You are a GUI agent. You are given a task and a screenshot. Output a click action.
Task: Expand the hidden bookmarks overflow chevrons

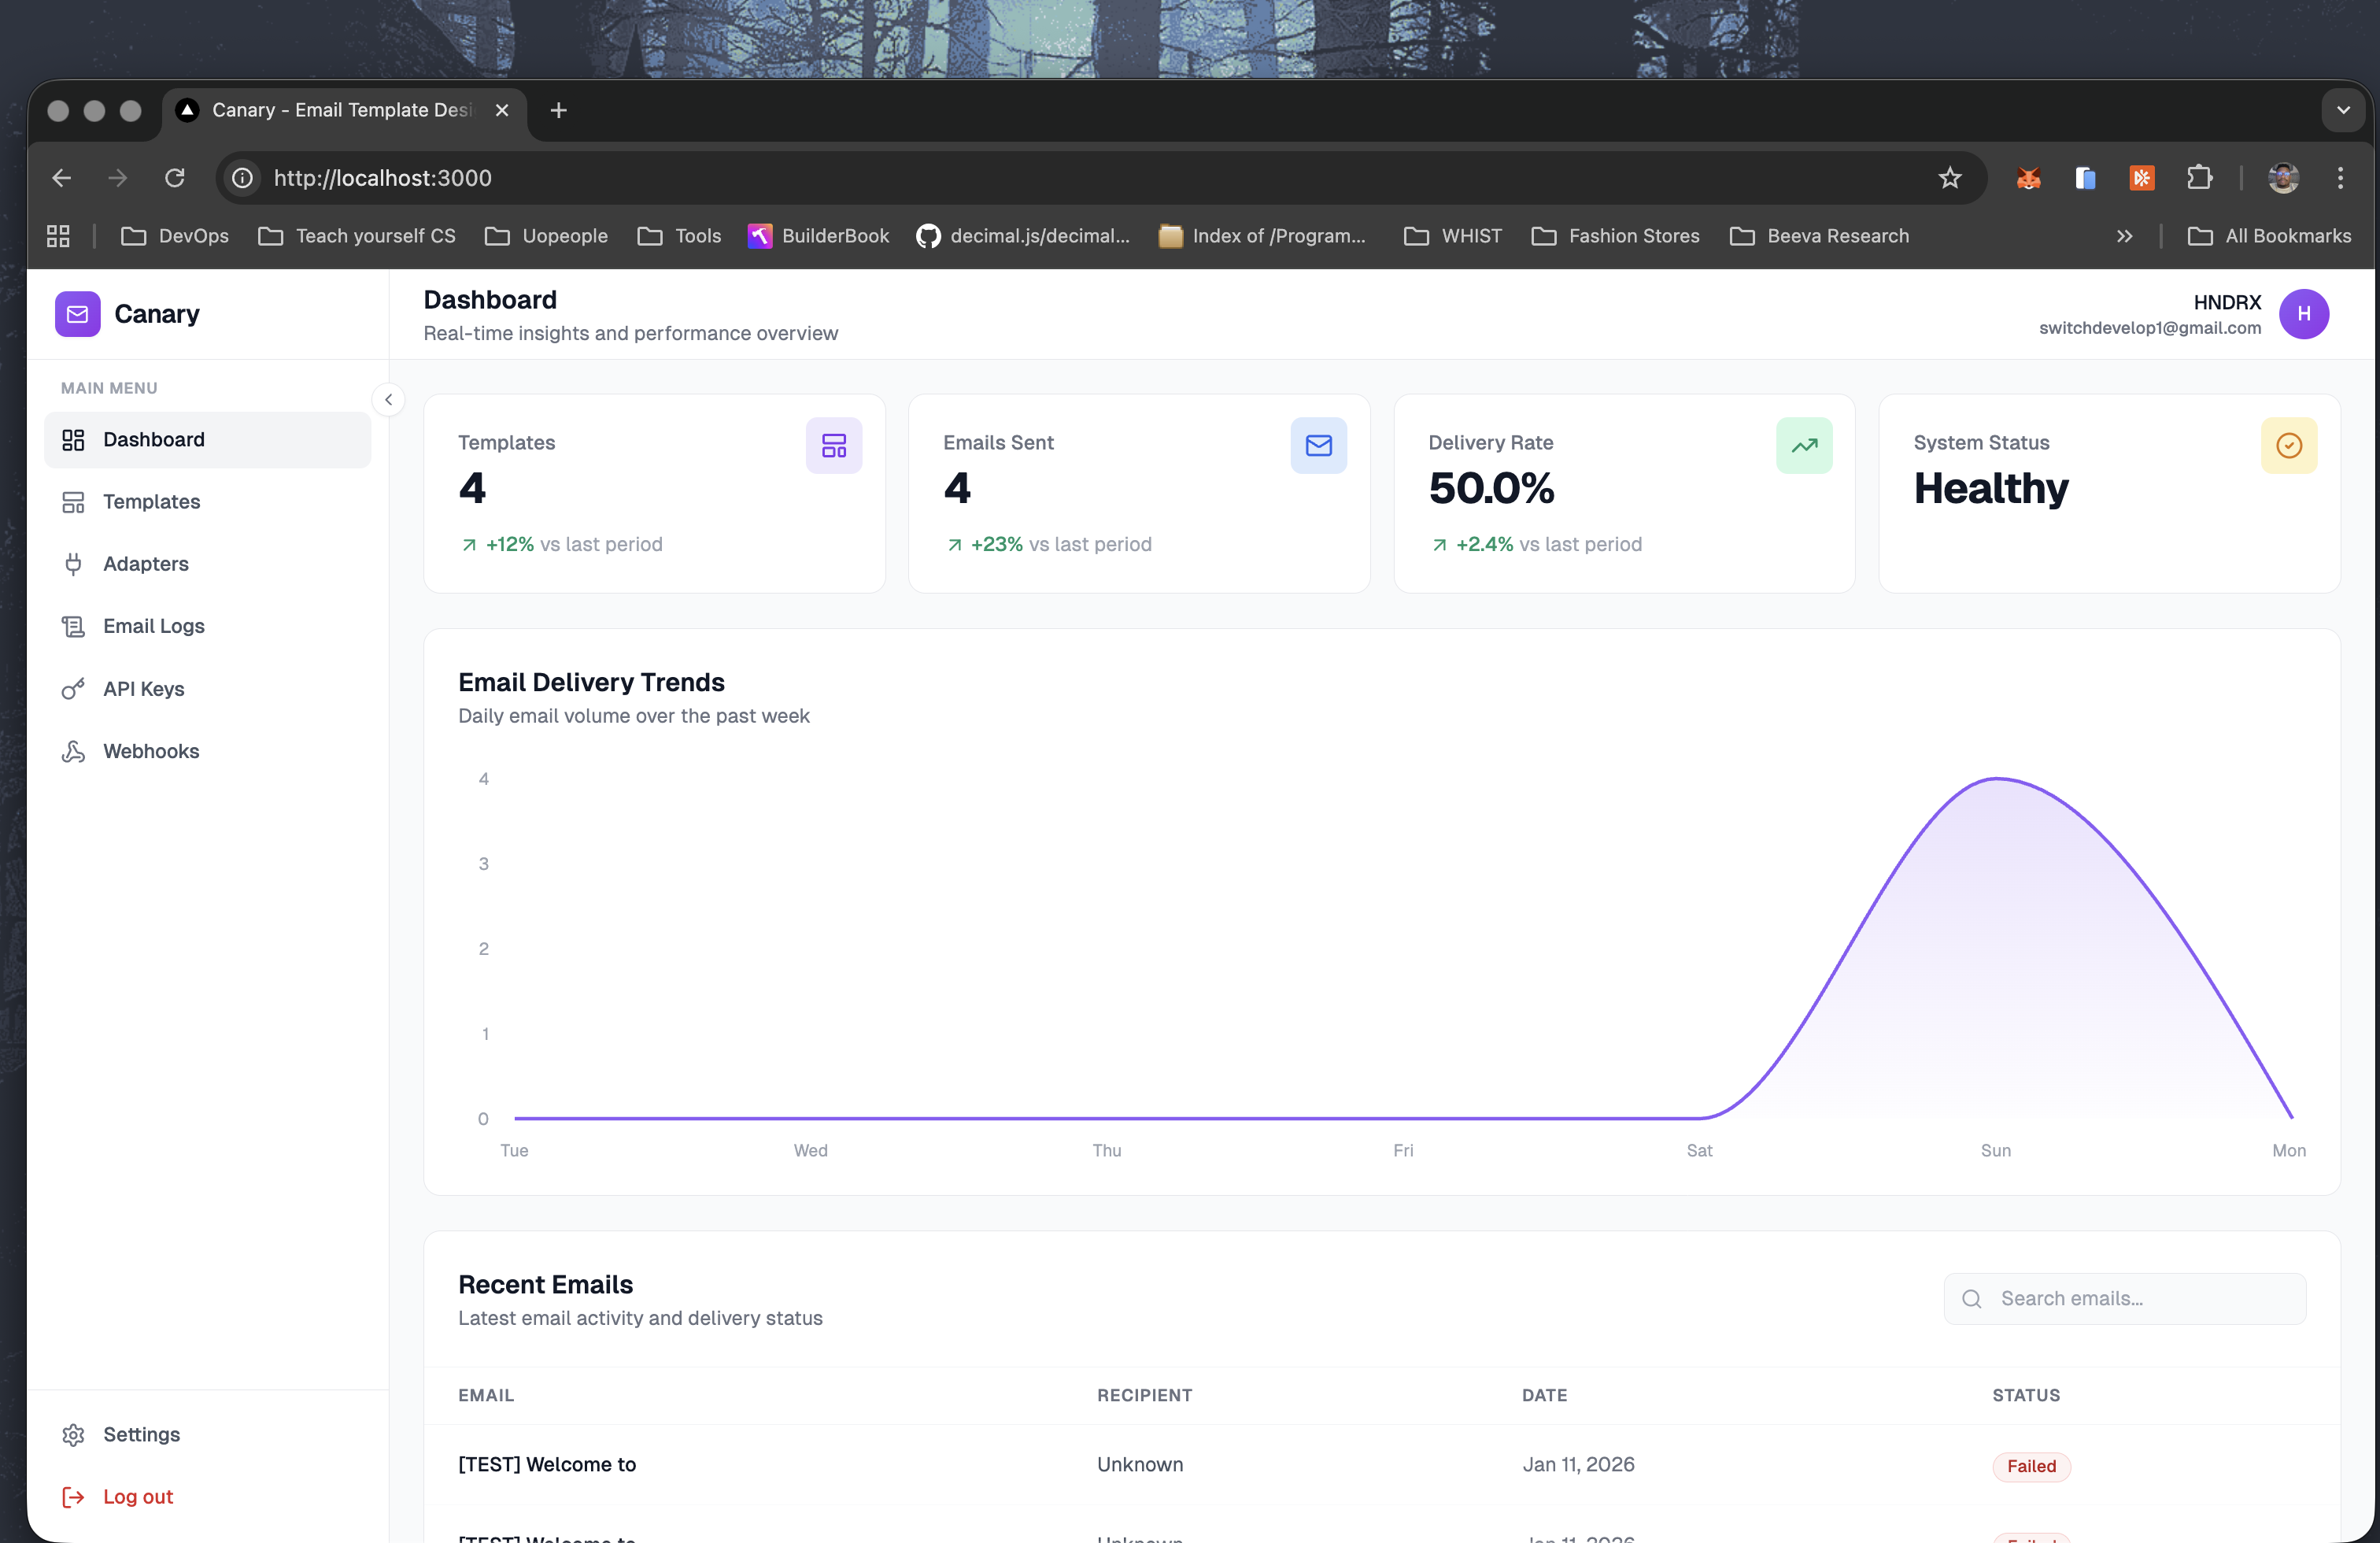coord(2124,236)
